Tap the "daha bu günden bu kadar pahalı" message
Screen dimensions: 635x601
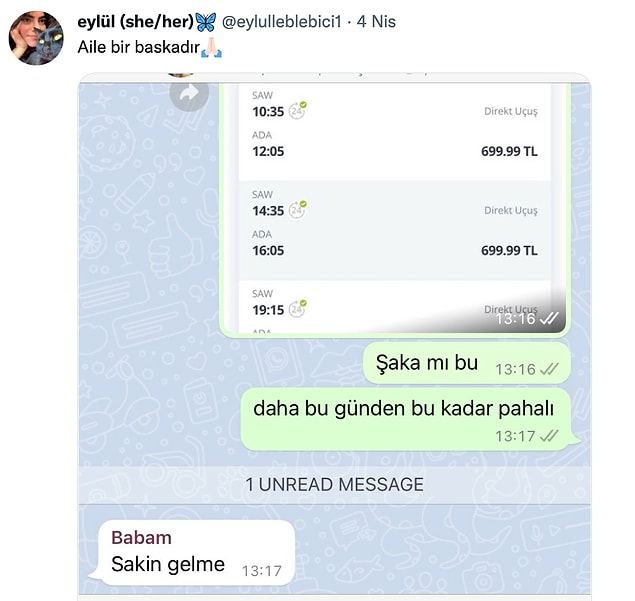[407, 419]
